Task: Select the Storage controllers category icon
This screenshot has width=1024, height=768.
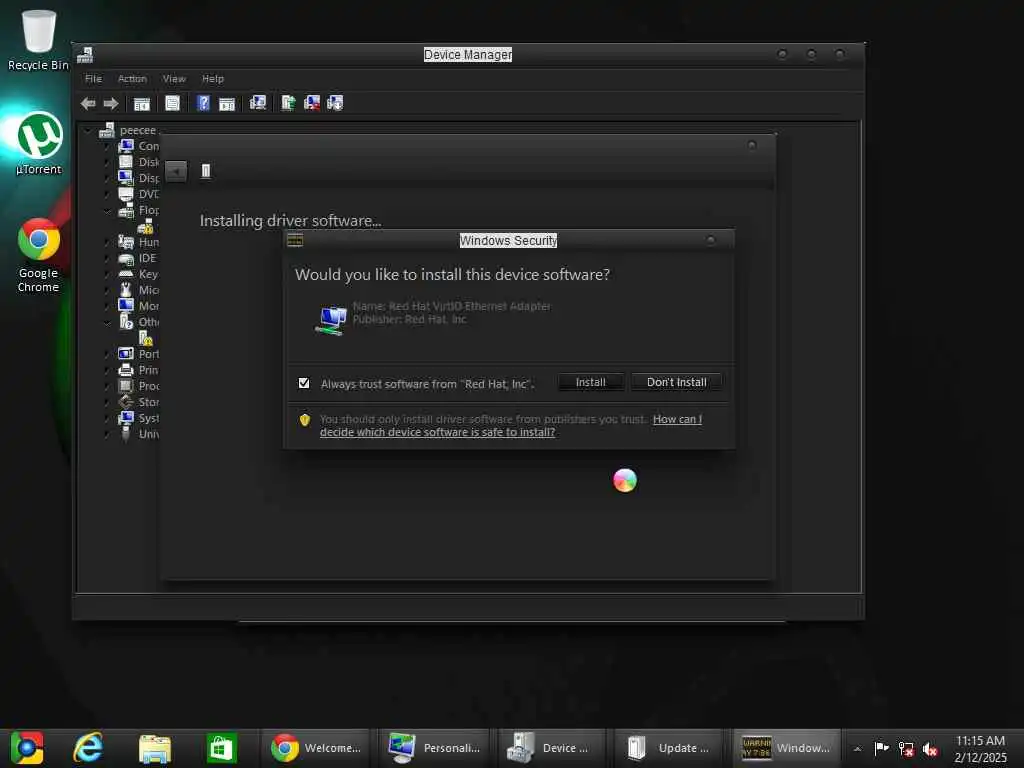Action: click(126, 402)
